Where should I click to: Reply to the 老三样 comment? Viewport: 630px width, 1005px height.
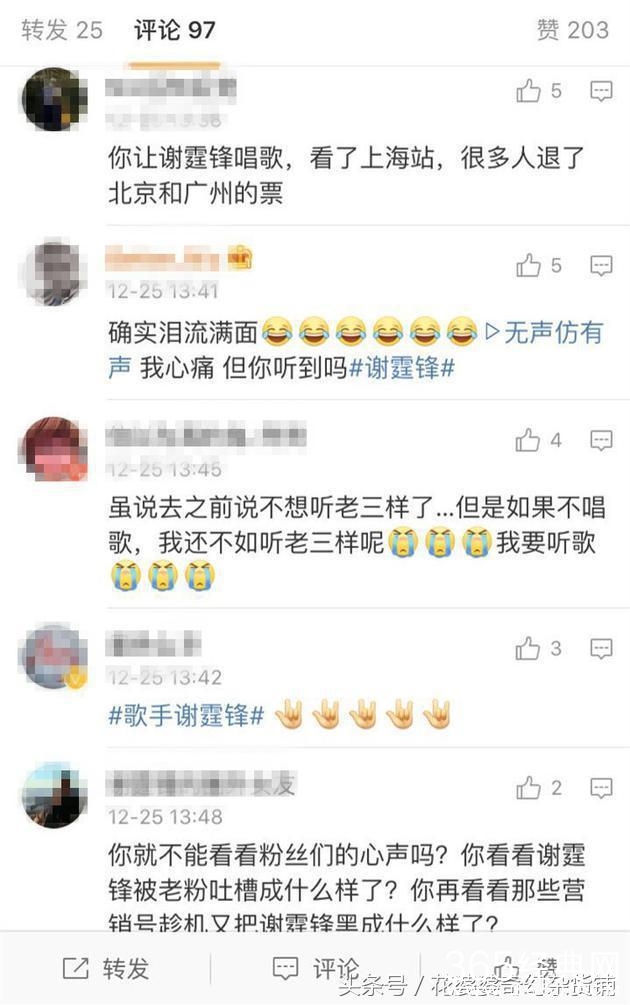click(x=601, y=440)
